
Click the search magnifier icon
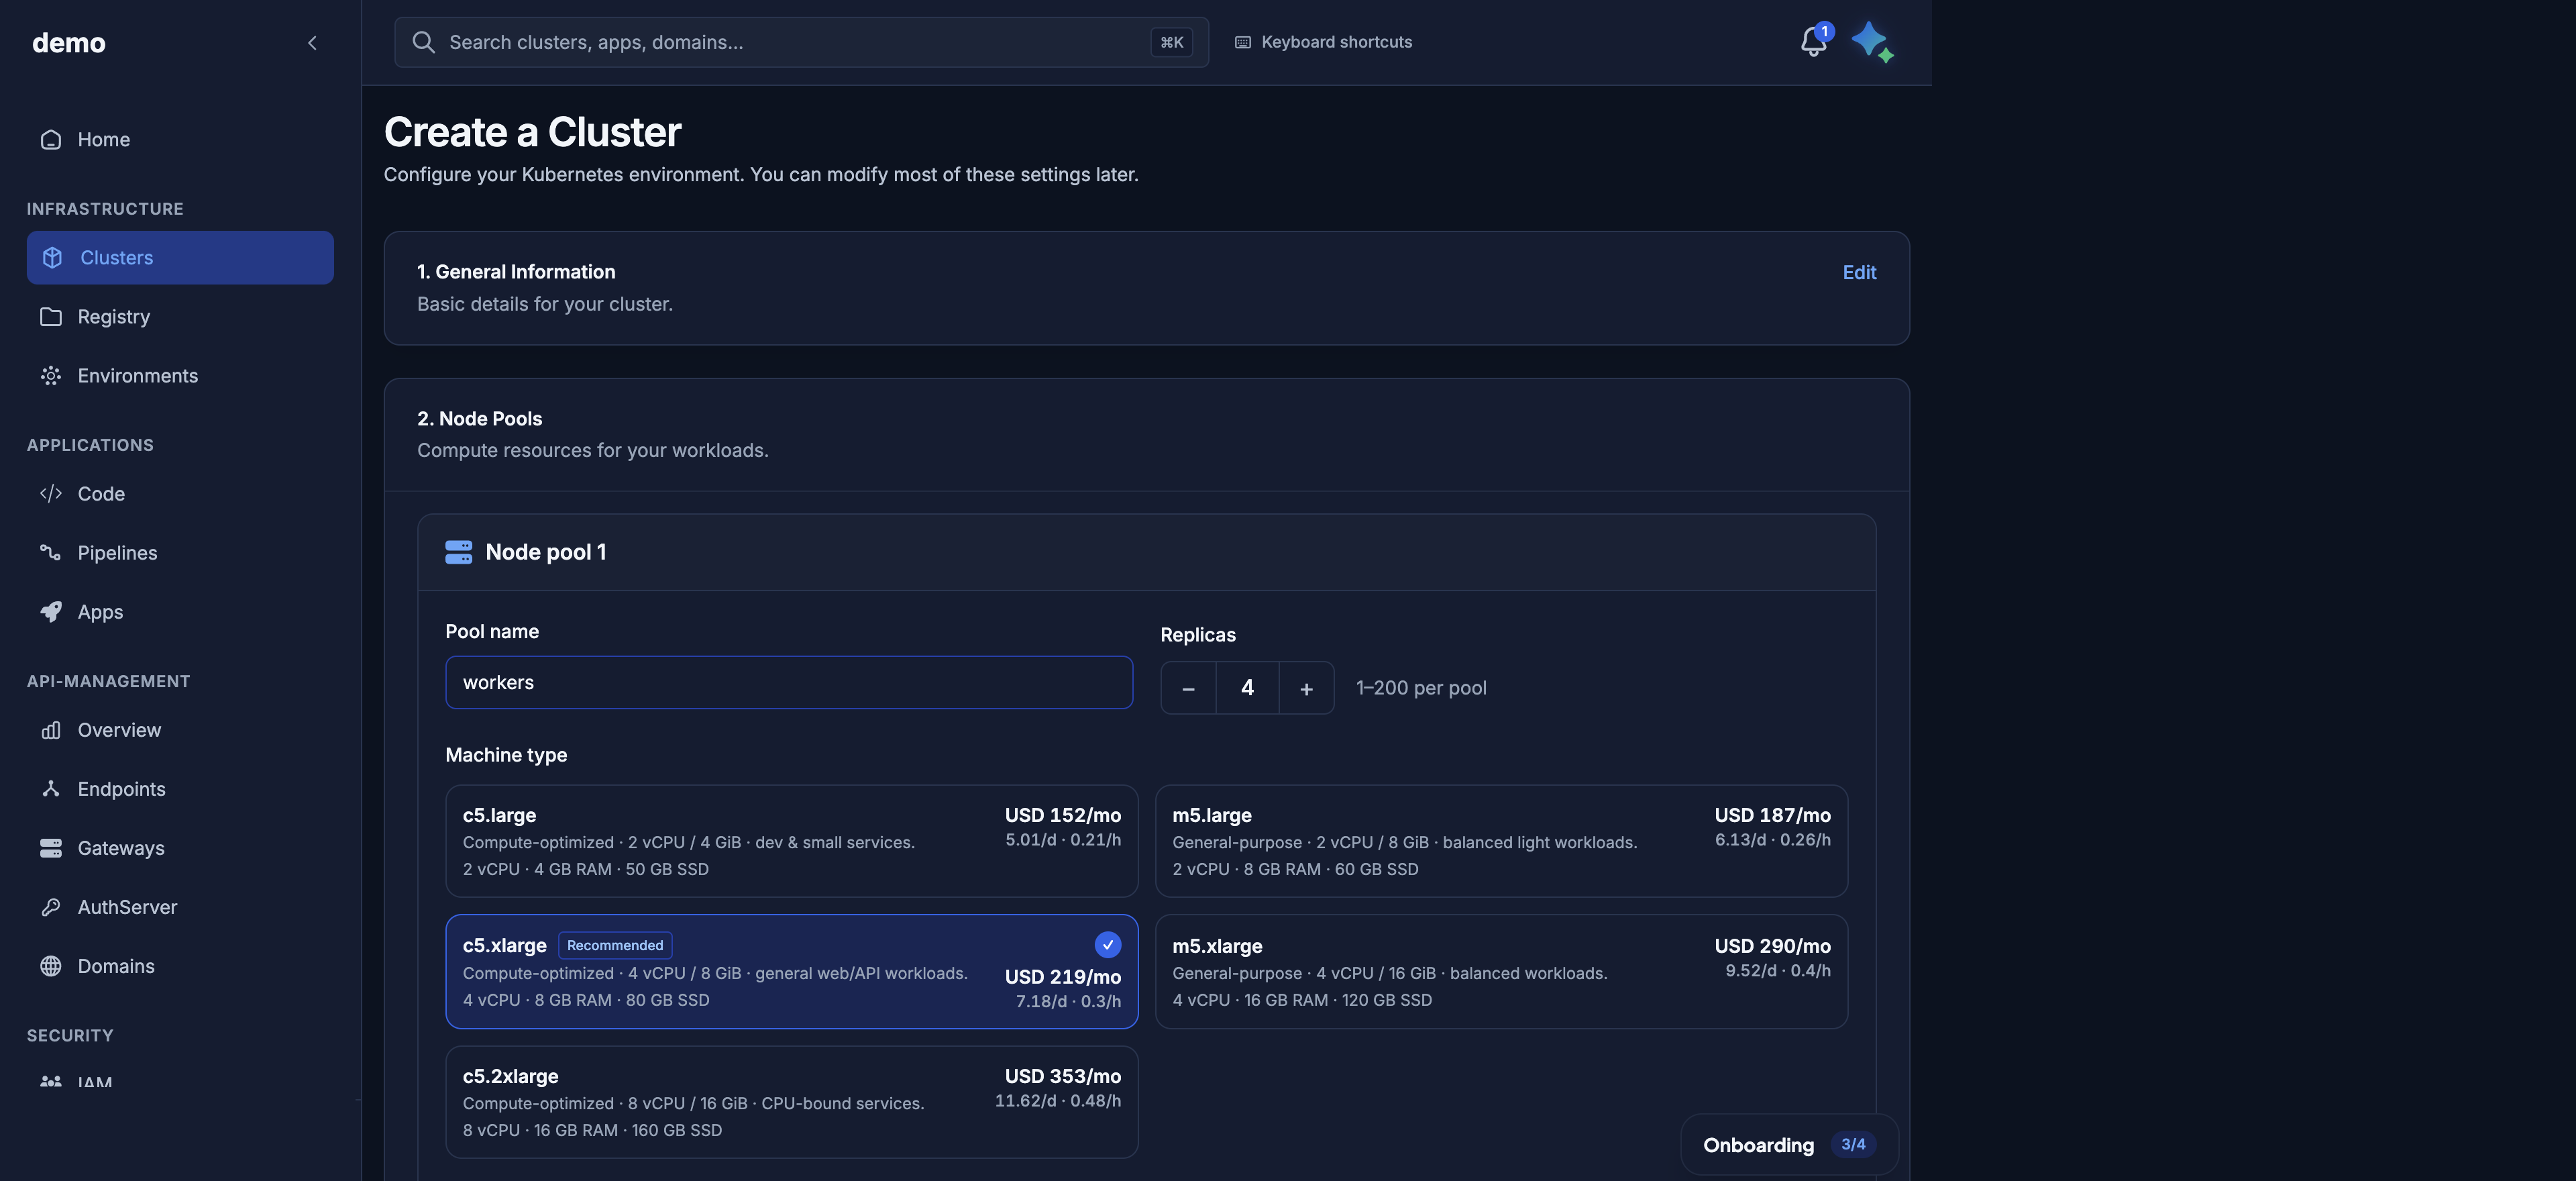[x=423, y=42]
